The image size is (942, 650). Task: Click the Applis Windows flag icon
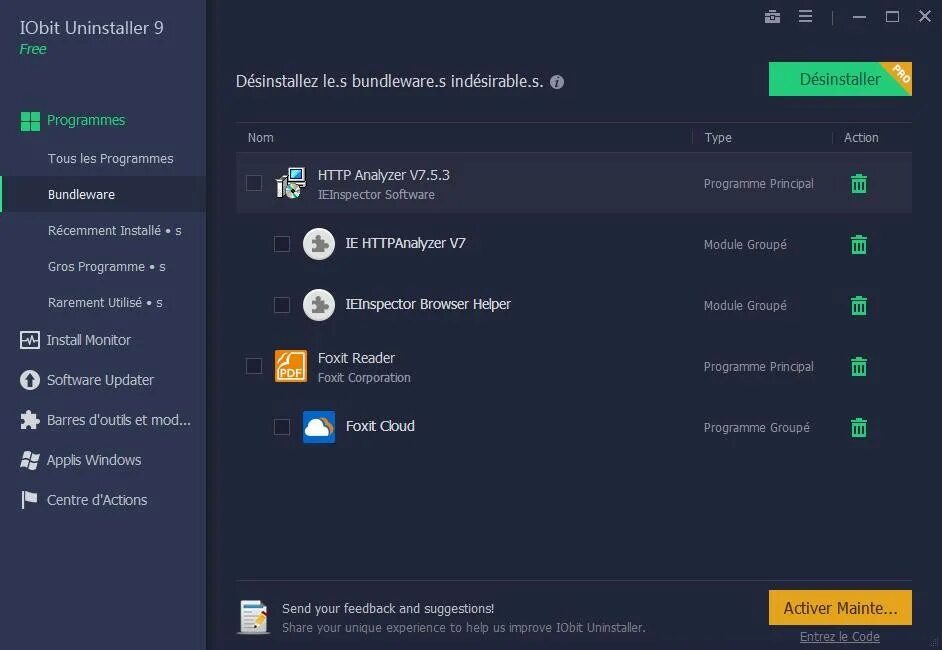[29, 460]
